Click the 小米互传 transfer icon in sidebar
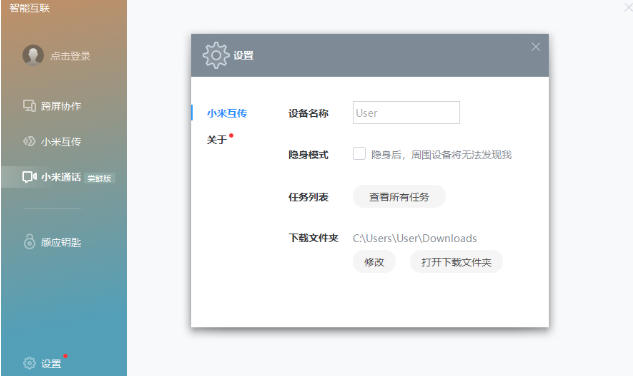Viewport: 633px width, 387px height. (x=29, y=141)
